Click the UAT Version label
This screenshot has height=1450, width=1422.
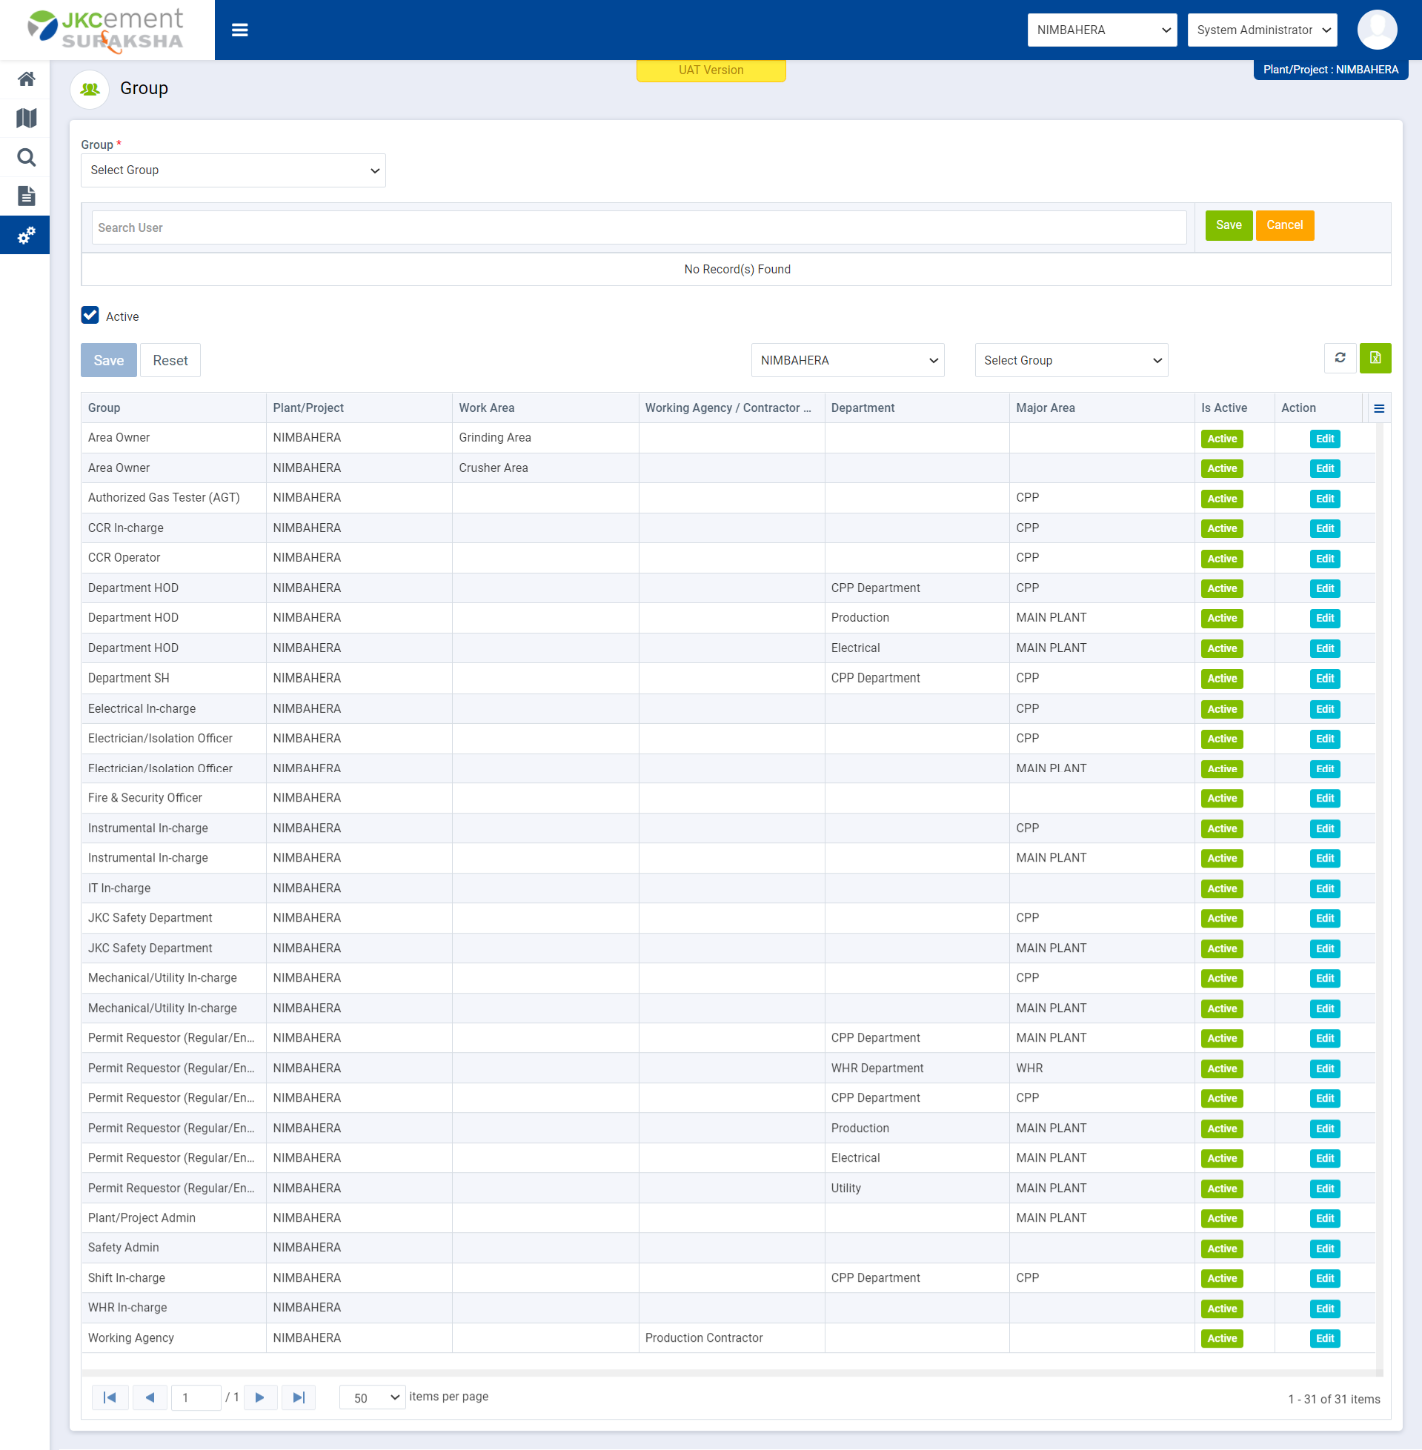pyautogui.click(x=711, y=70)
